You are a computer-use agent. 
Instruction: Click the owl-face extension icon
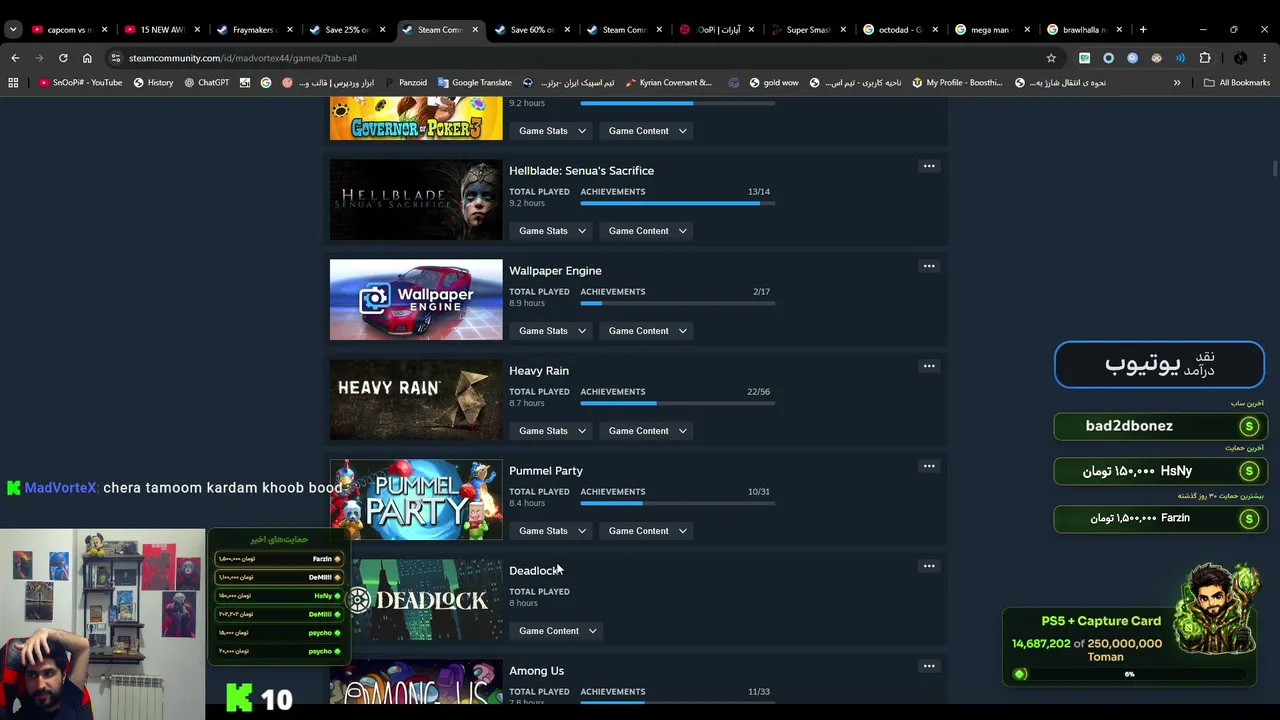[x=1157, y=58]
